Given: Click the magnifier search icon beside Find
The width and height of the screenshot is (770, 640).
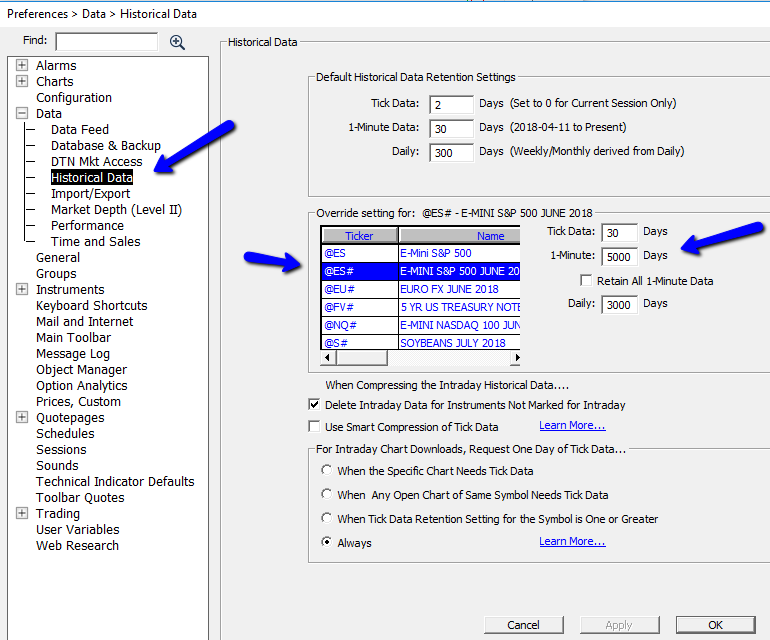Looking at the screenshot, I should pyautogui.click(x=177, y=42).
